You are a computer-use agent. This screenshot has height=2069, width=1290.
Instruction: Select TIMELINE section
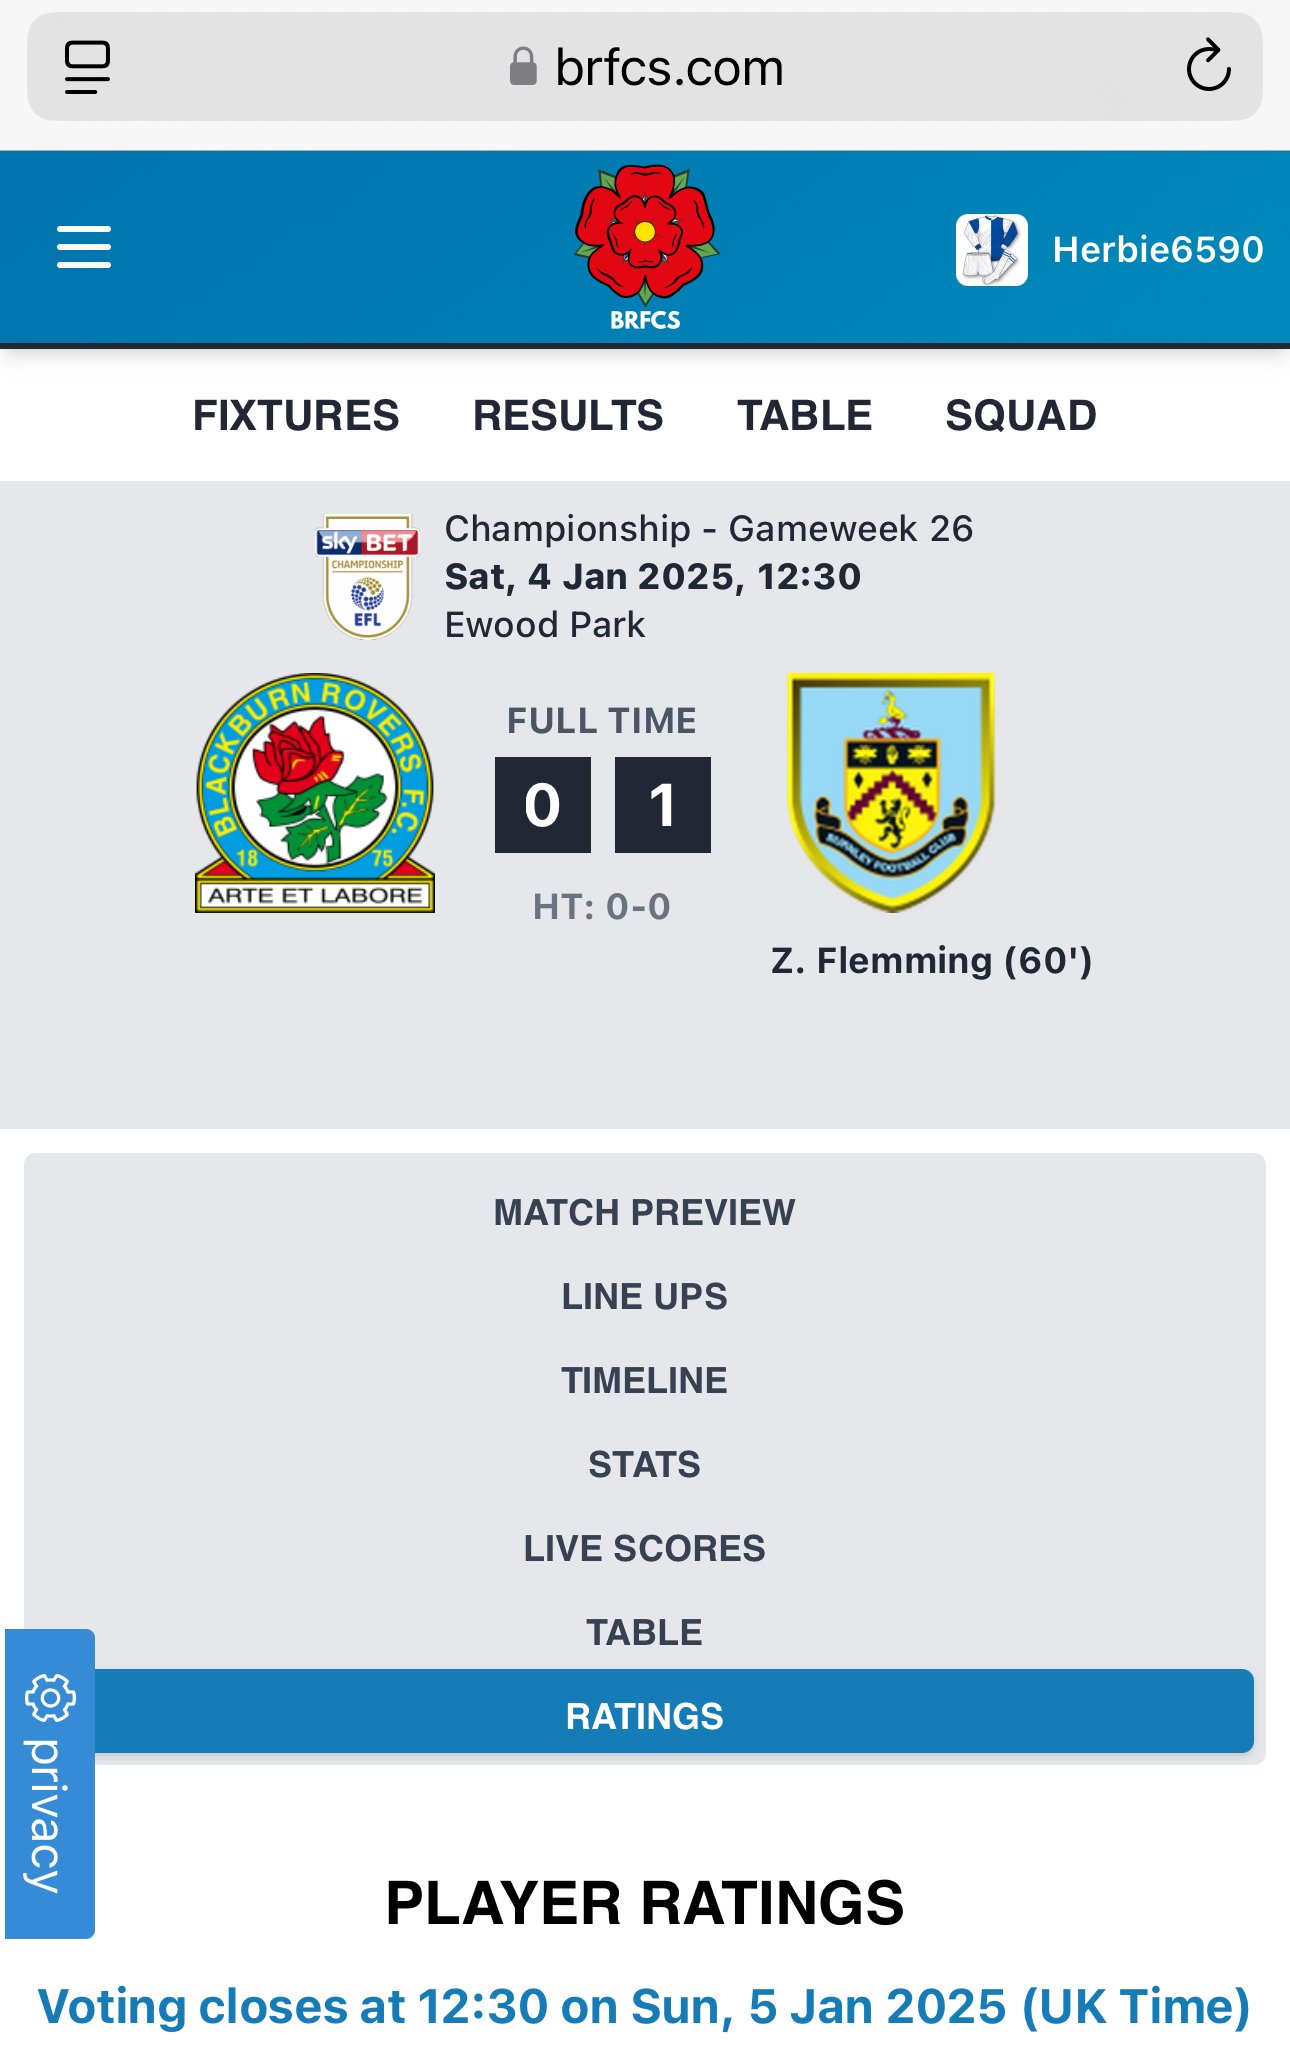645,1380
